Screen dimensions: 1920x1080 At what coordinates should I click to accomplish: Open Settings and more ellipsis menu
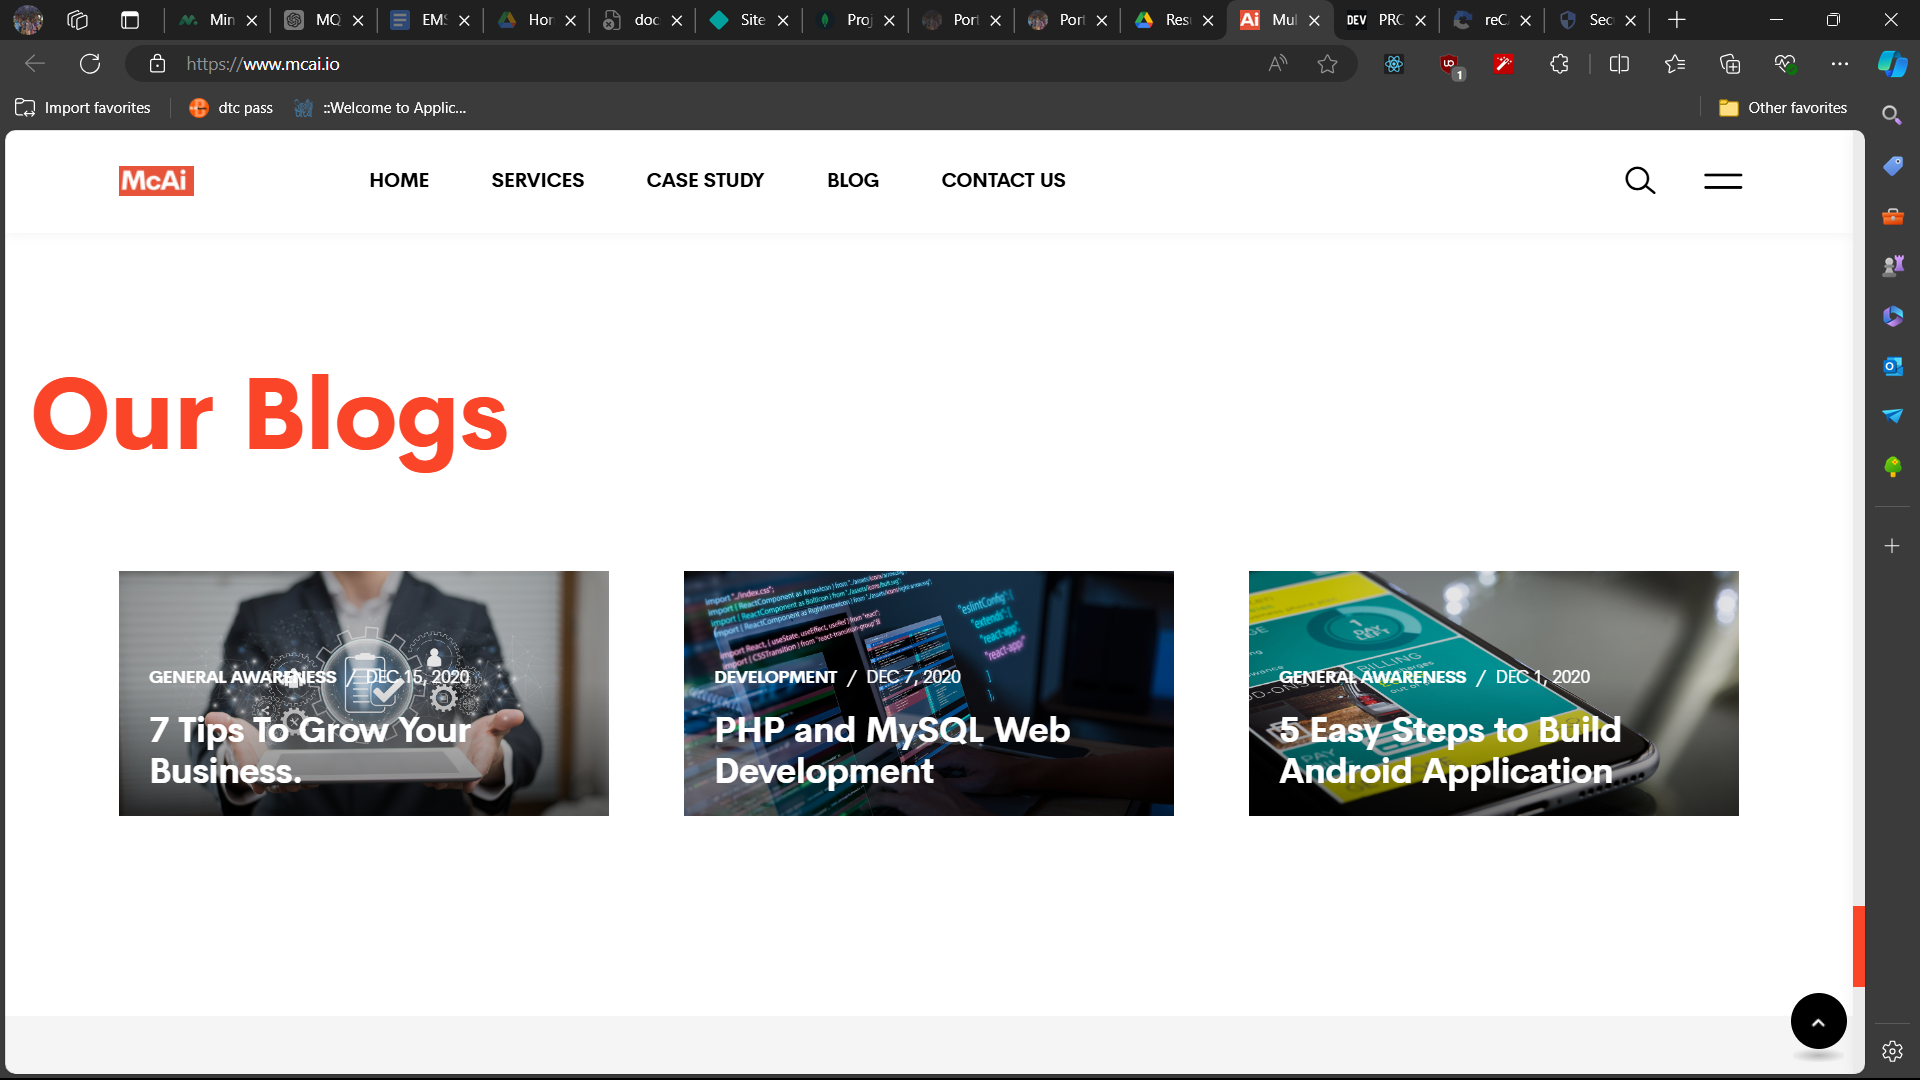[x=1839, y=64]
